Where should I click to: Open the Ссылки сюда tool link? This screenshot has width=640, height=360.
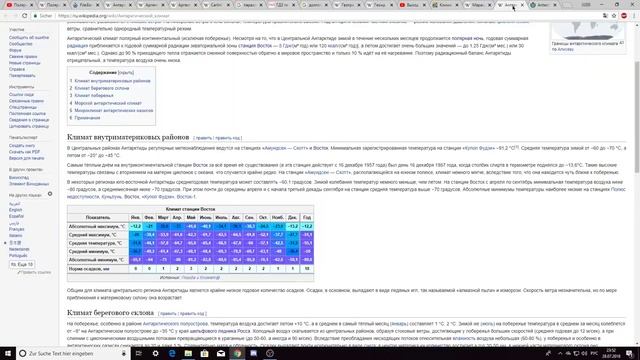click(21, 95)
